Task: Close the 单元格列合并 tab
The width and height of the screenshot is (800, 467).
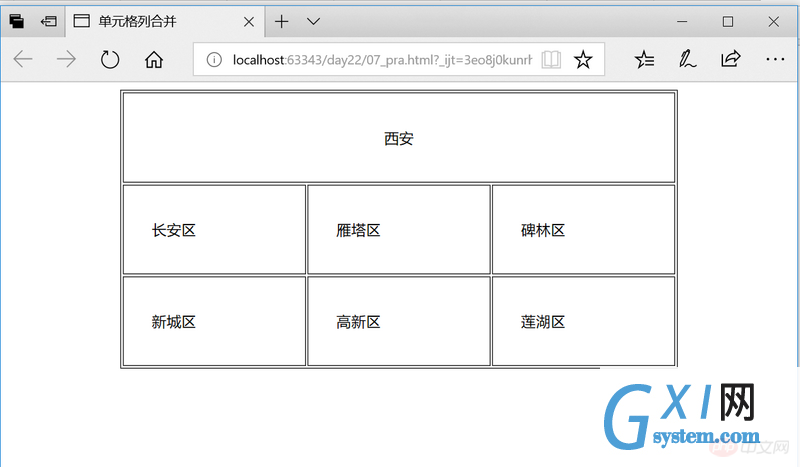Action: click(x=248, y=22)
